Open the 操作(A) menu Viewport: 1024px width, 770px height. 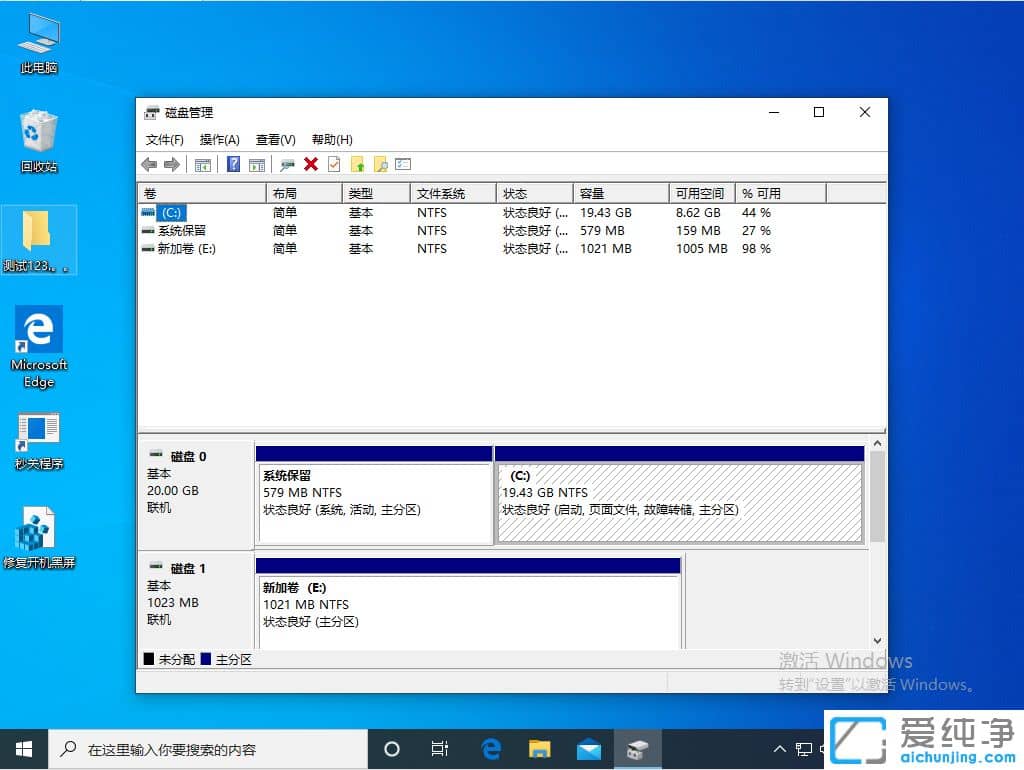(218, 139)
